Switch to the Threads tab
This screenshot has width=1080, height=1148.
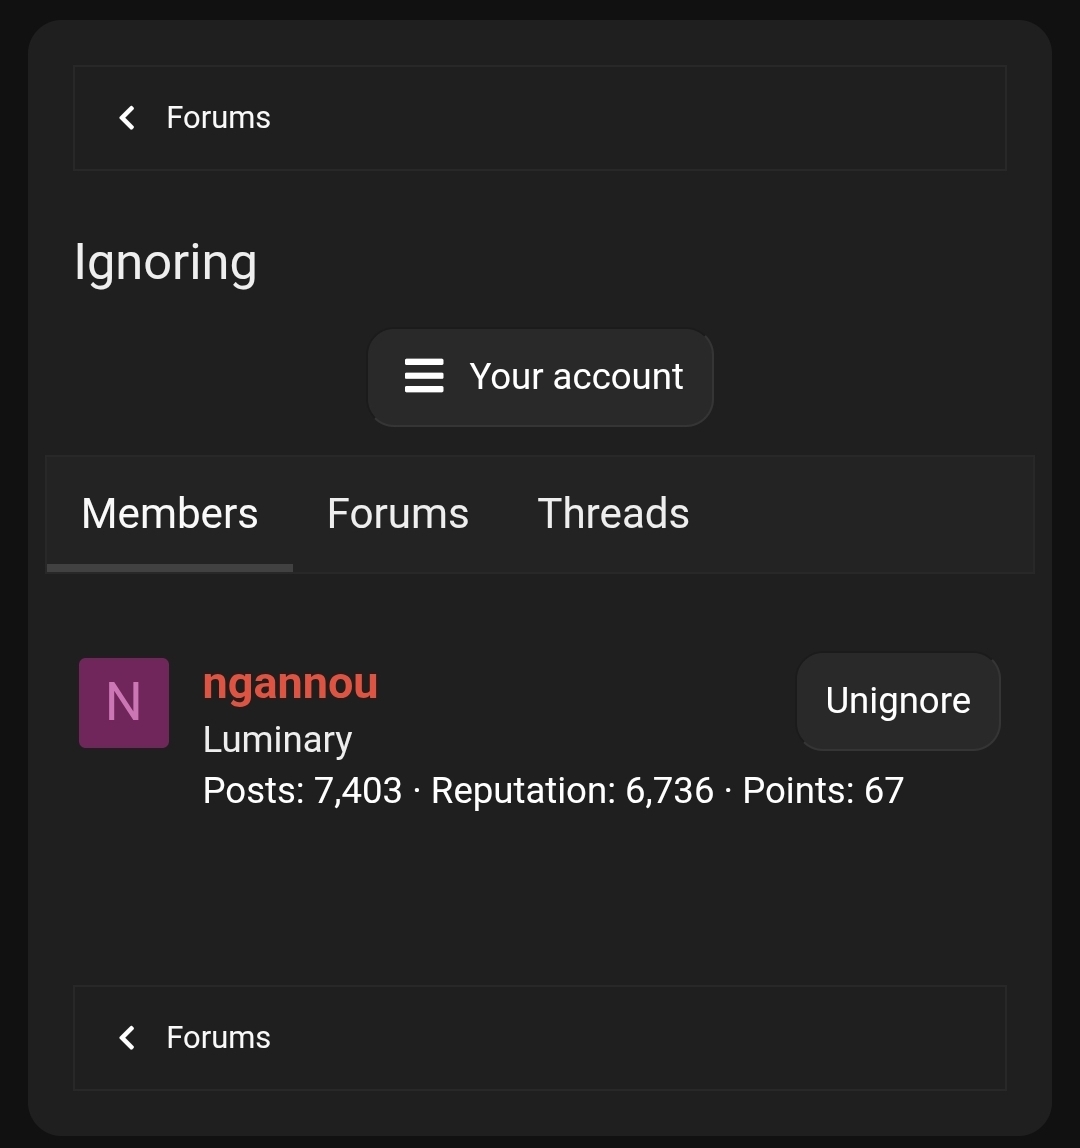(x=613, y=514)
